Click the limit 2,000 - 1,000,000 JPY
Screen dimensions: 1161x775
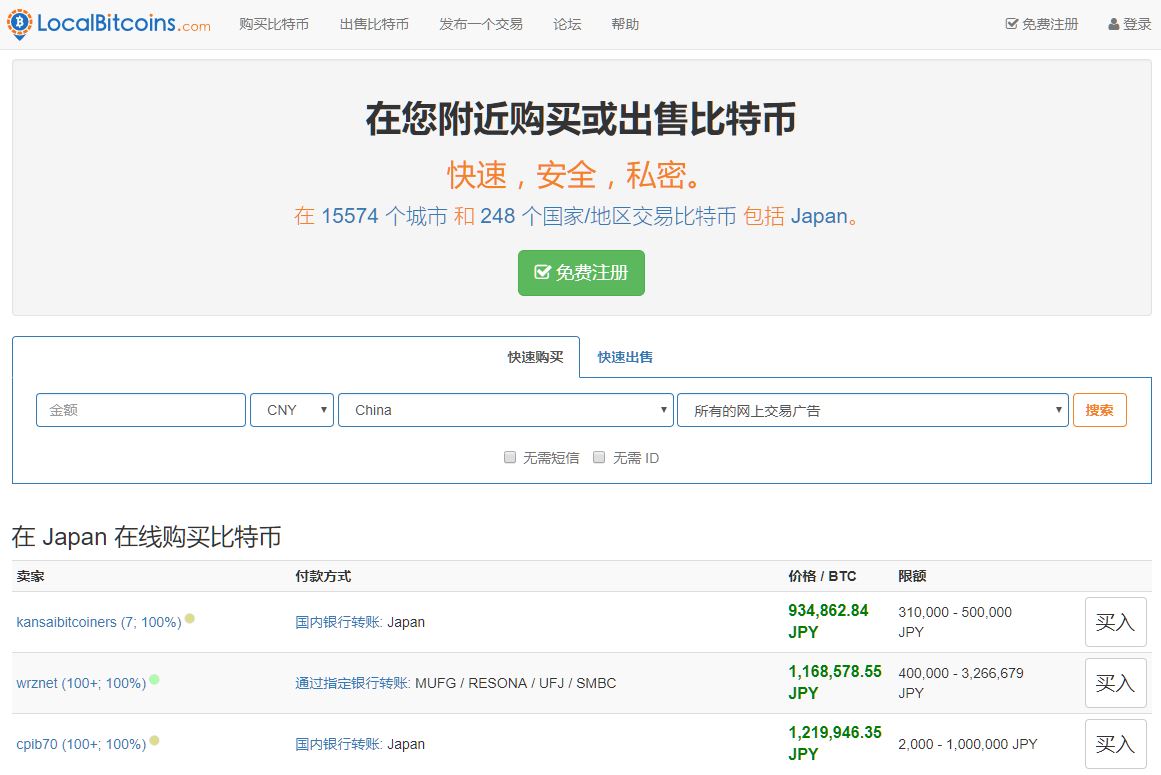point(967,744)
